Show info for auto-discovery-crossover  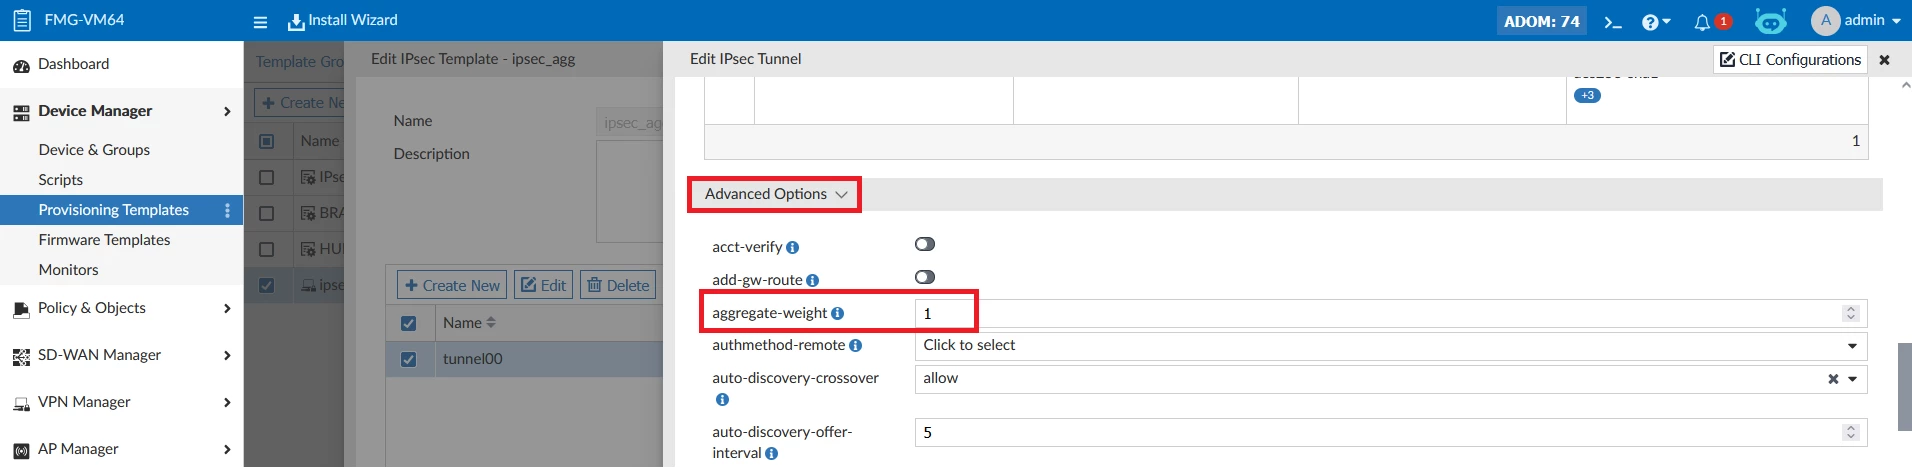click(722, 400)
